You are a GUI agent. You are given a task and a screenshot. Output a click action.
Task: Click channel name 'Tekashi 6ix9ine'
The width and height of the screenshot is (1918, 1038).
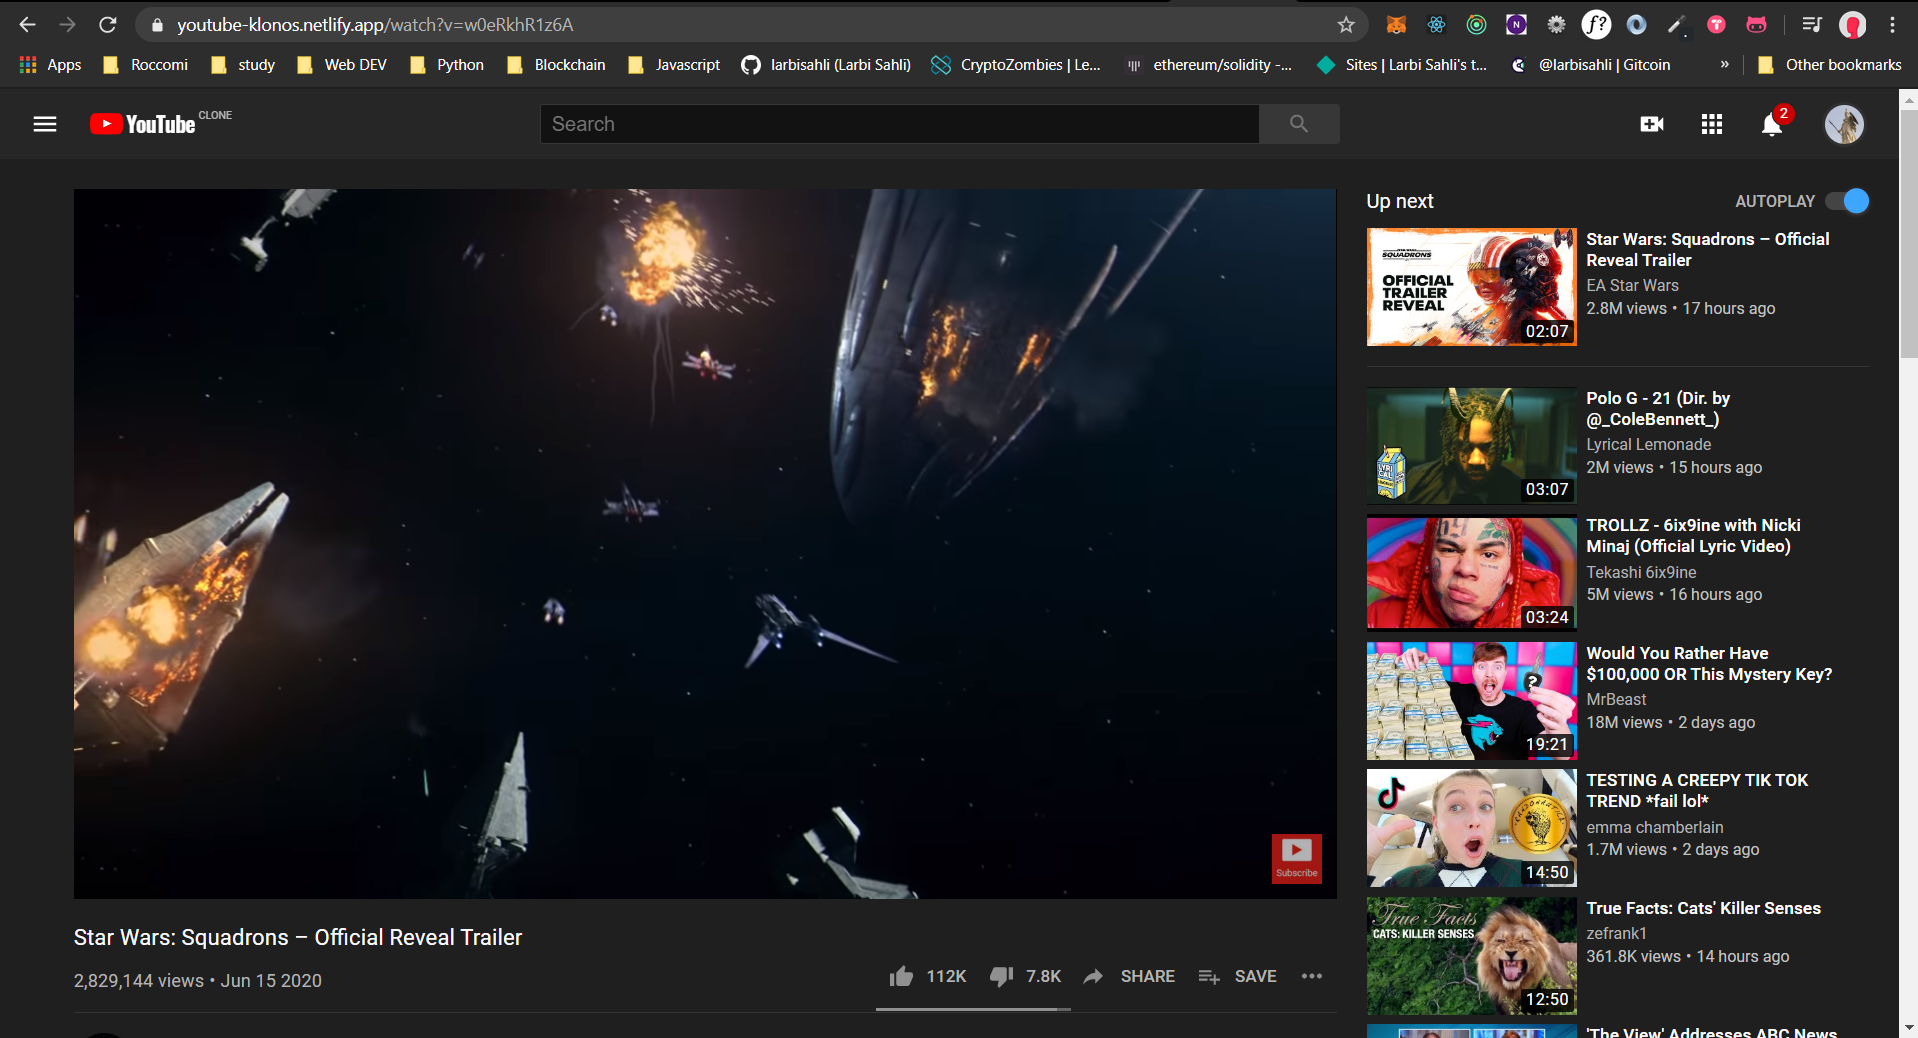click(x=1641, y=572)
